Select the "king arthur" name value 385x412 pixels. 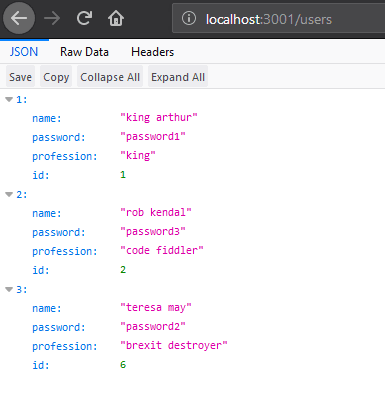click(x=159, y=117)
